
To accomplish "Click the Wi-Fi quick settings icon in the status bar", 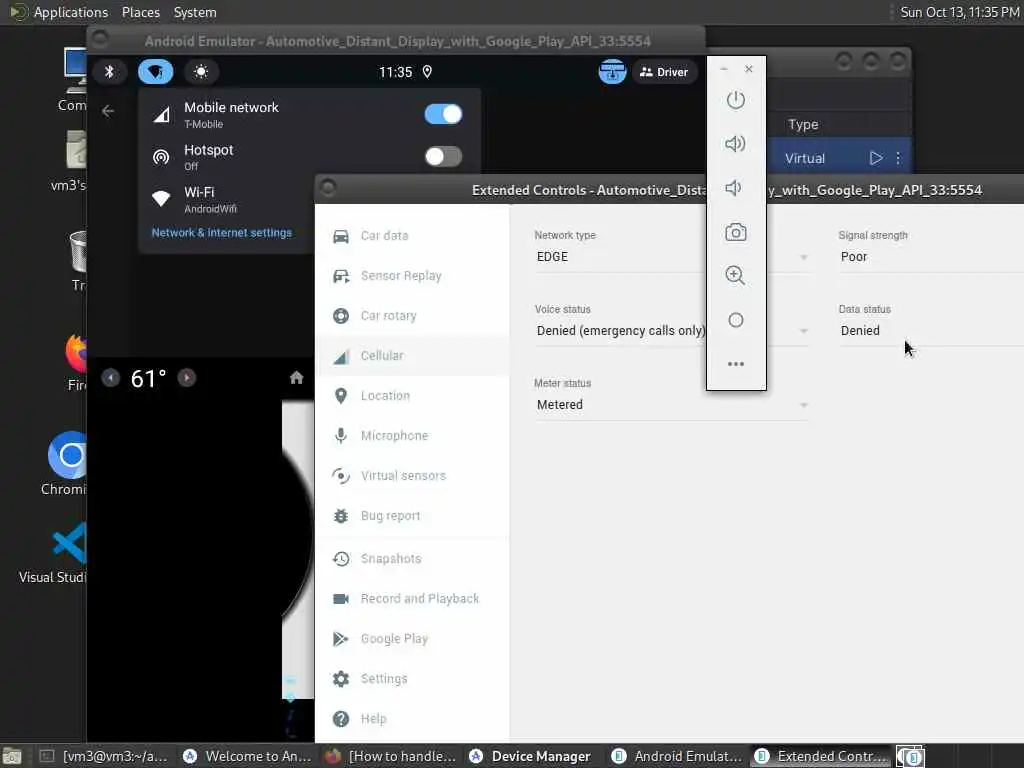I will pos(155,71).
